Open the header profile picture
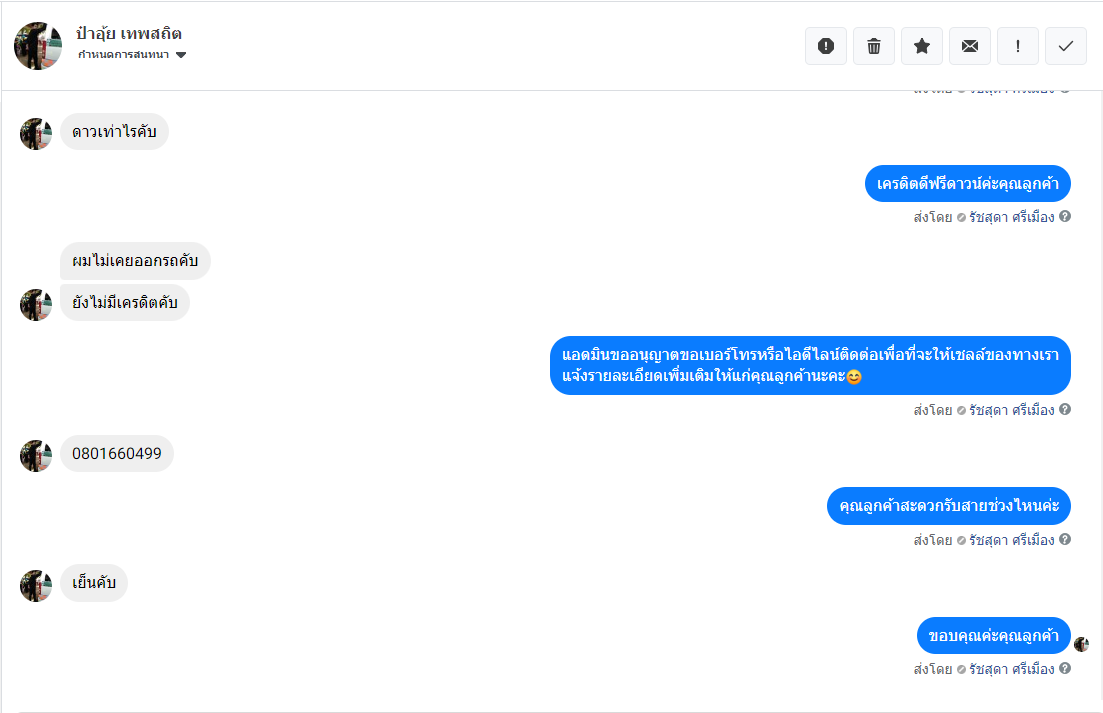 (x=38, y=45)
